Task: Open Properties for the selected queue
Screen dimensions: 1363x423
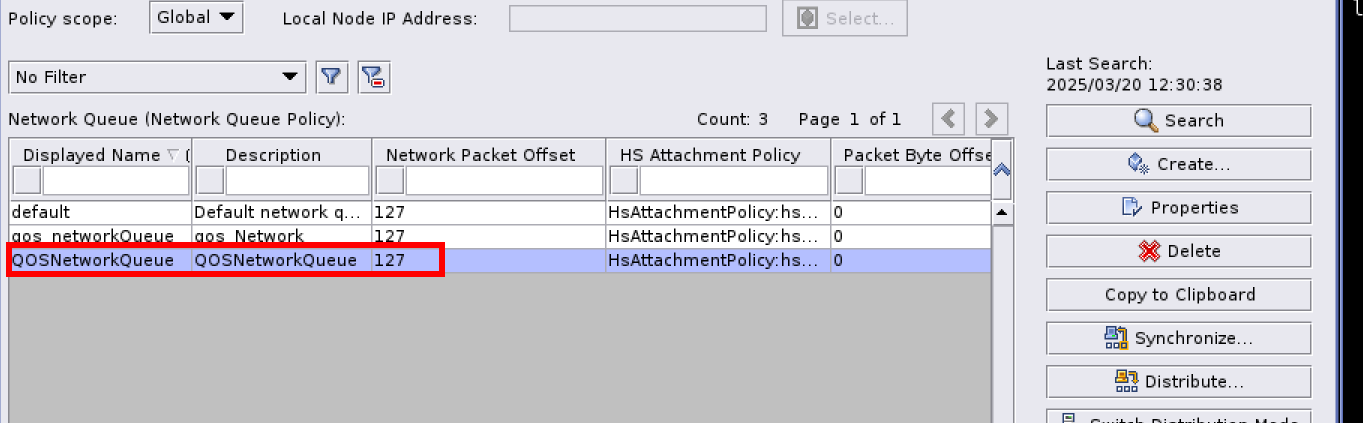Action: click(1178, 207)
